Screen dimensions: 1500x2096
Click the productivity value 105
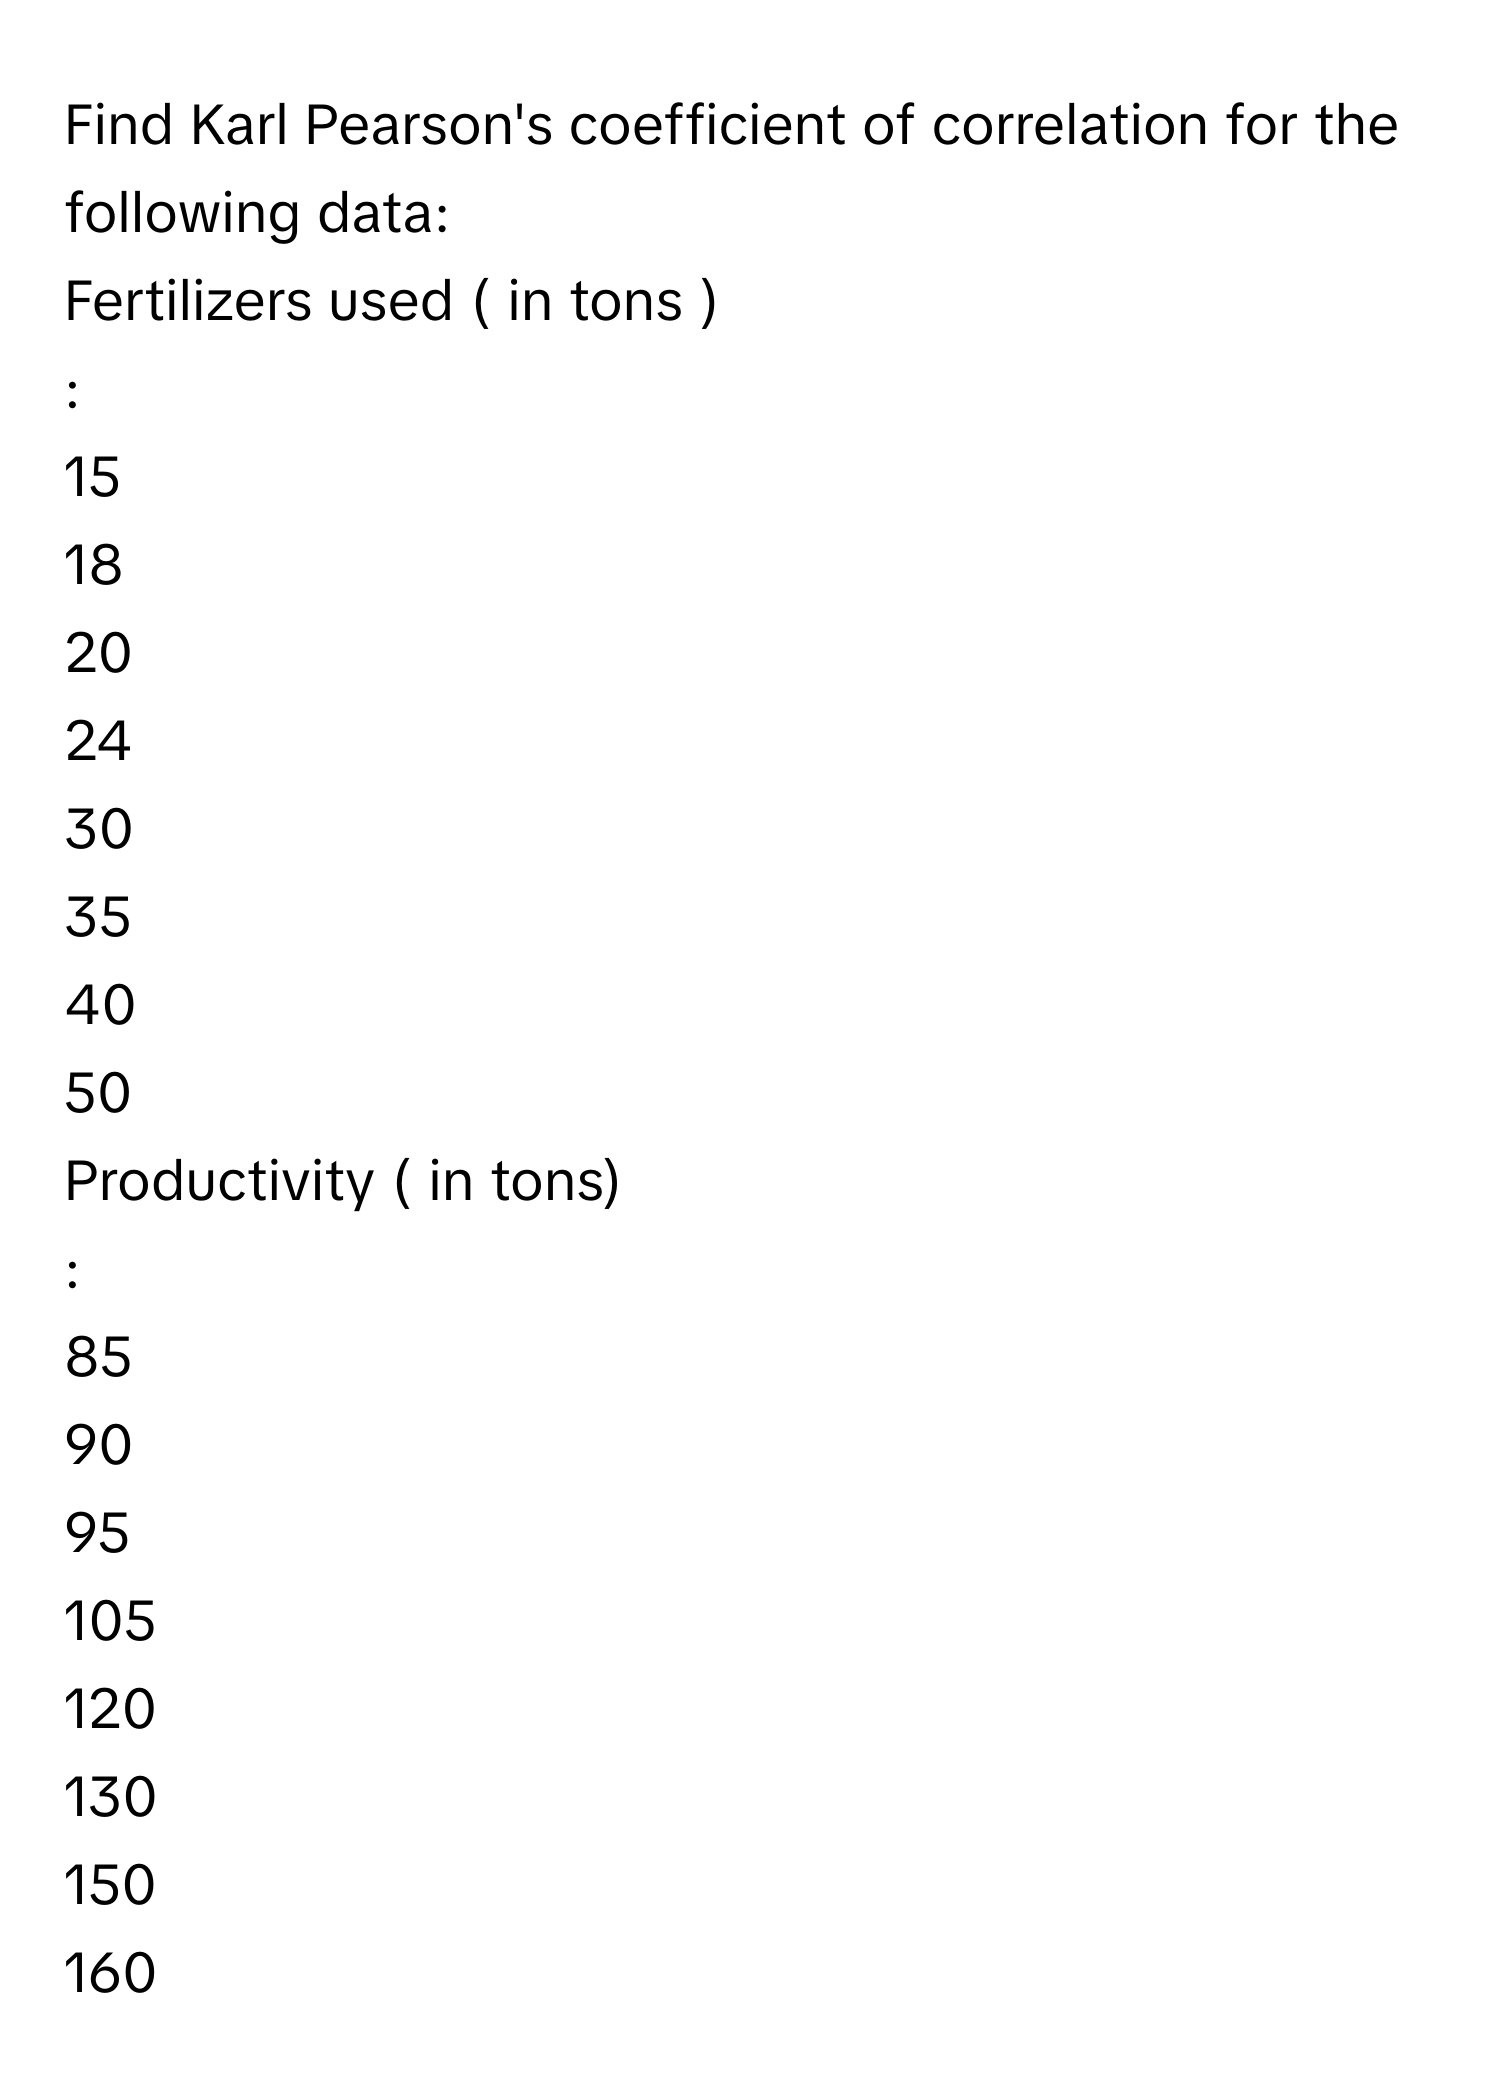pyautogui.click(x=110, y=1621)
